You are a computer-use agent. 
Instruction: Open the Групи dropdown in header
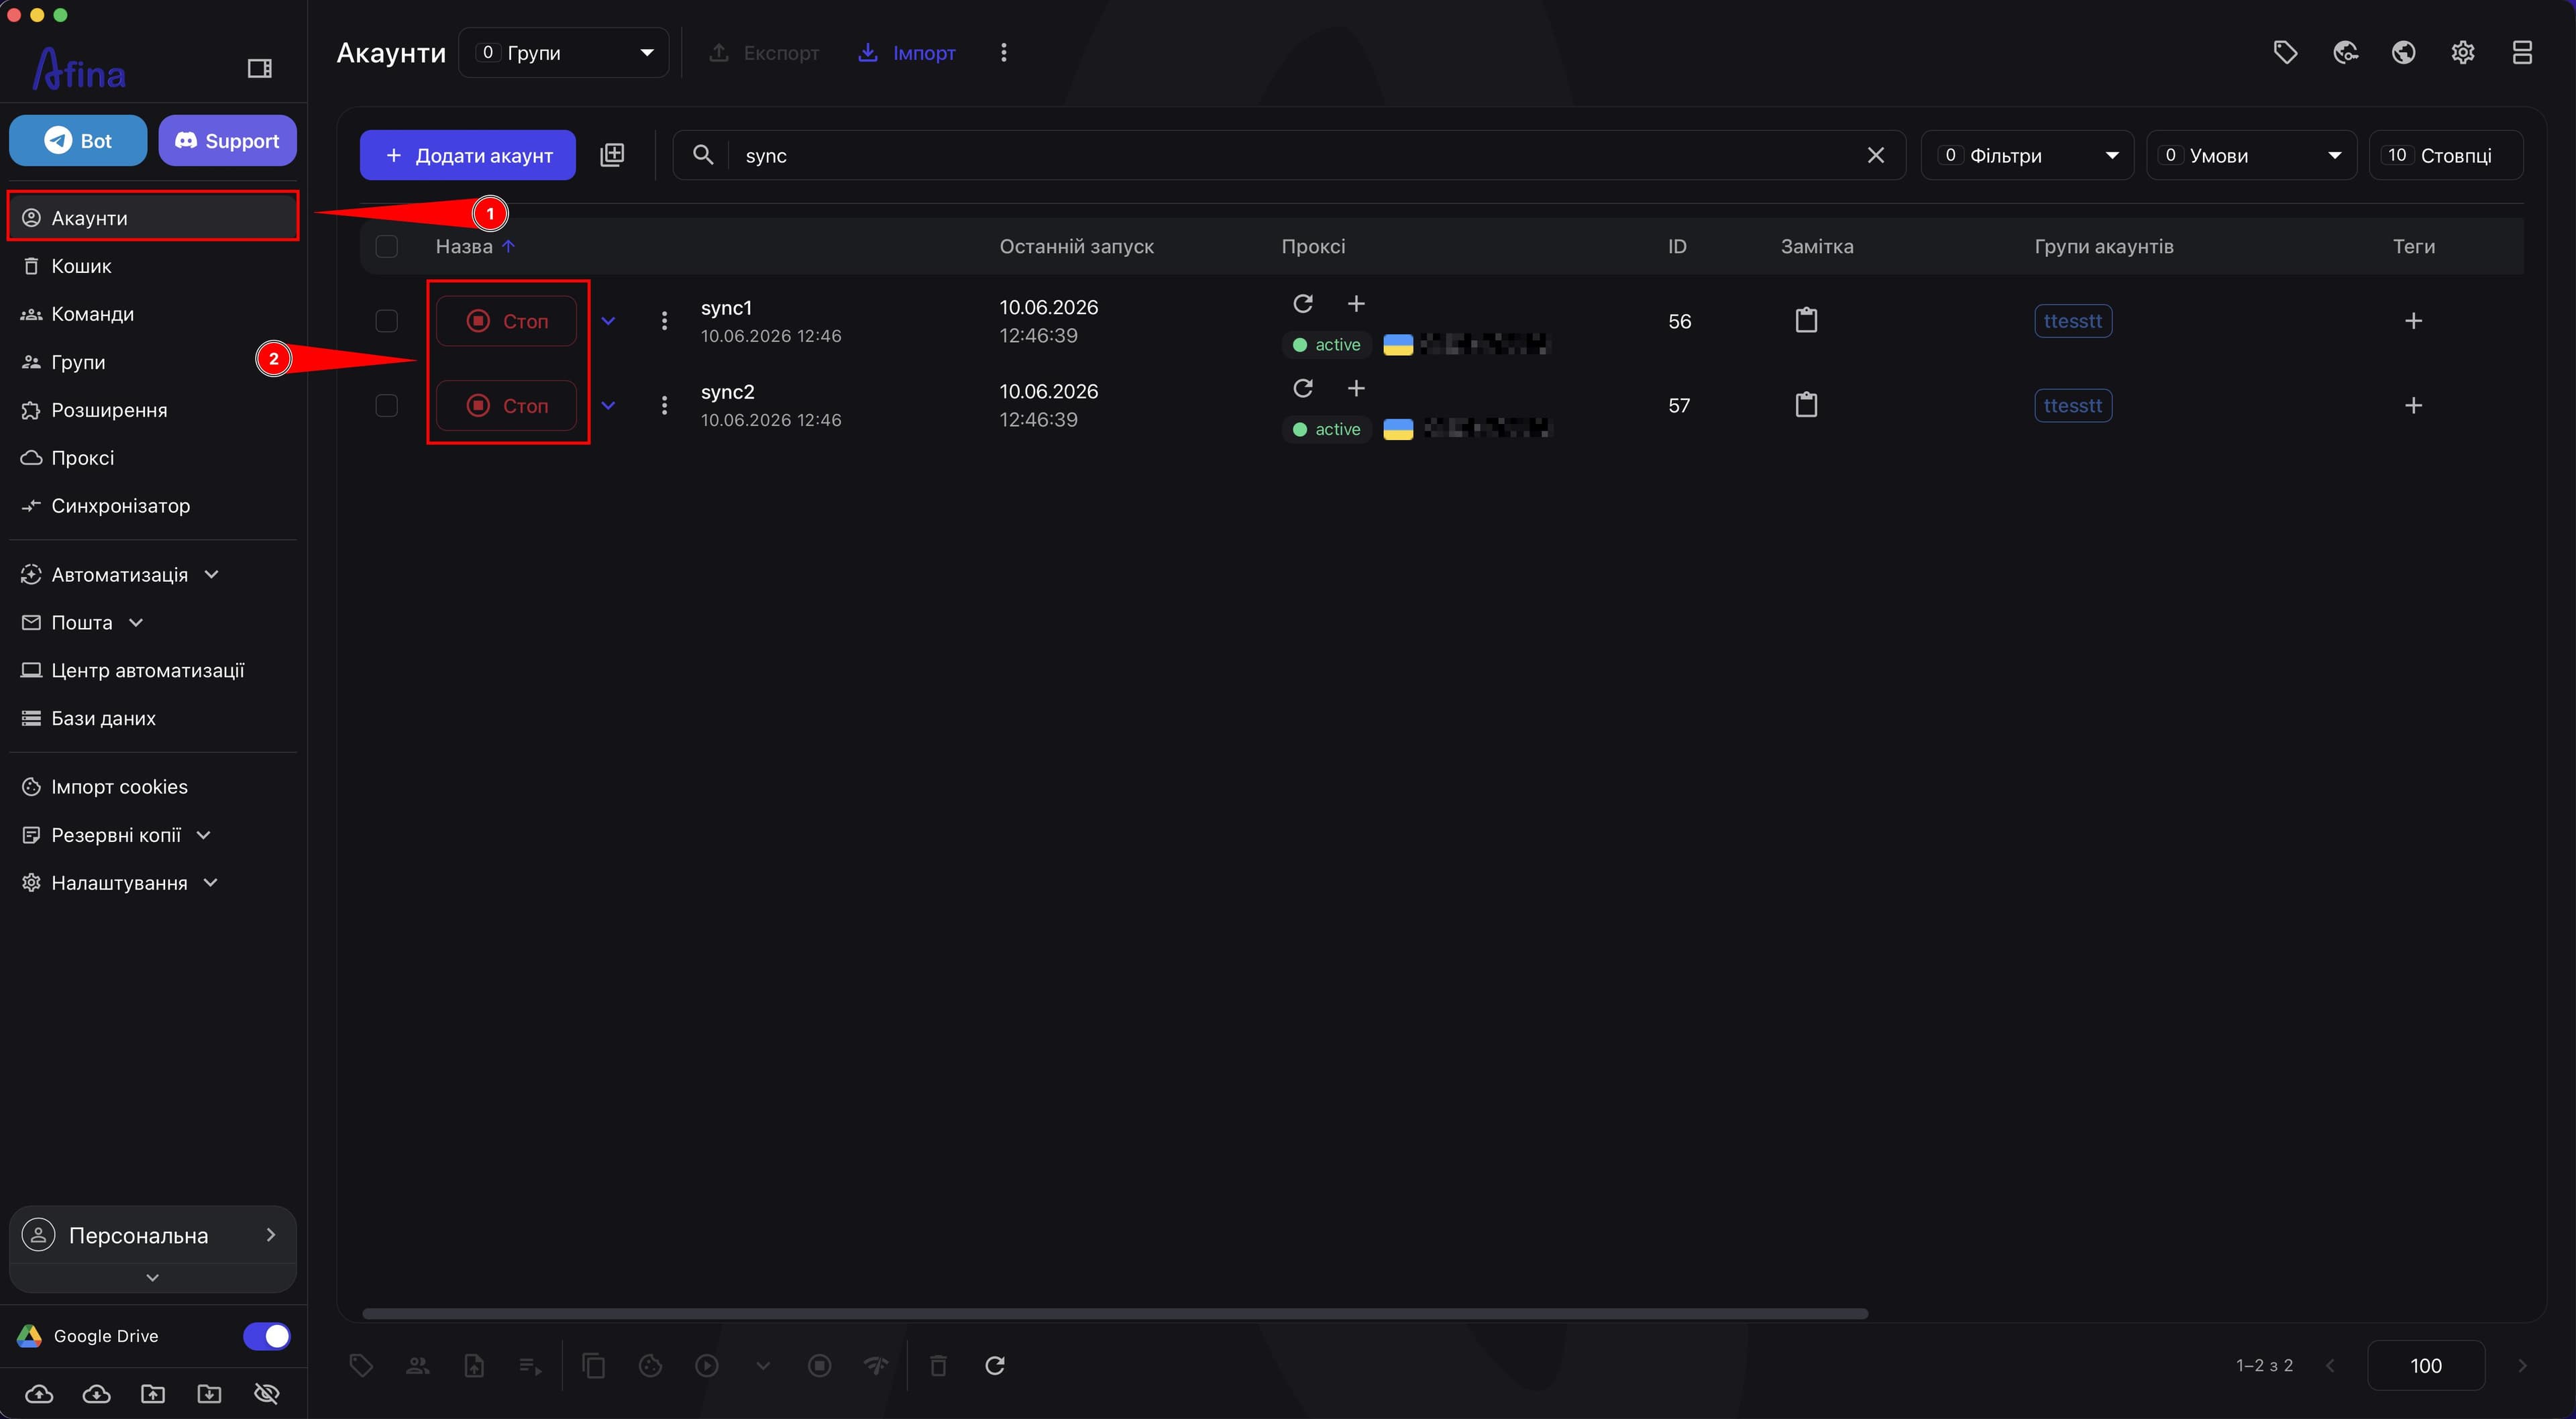tap(564, 52)
